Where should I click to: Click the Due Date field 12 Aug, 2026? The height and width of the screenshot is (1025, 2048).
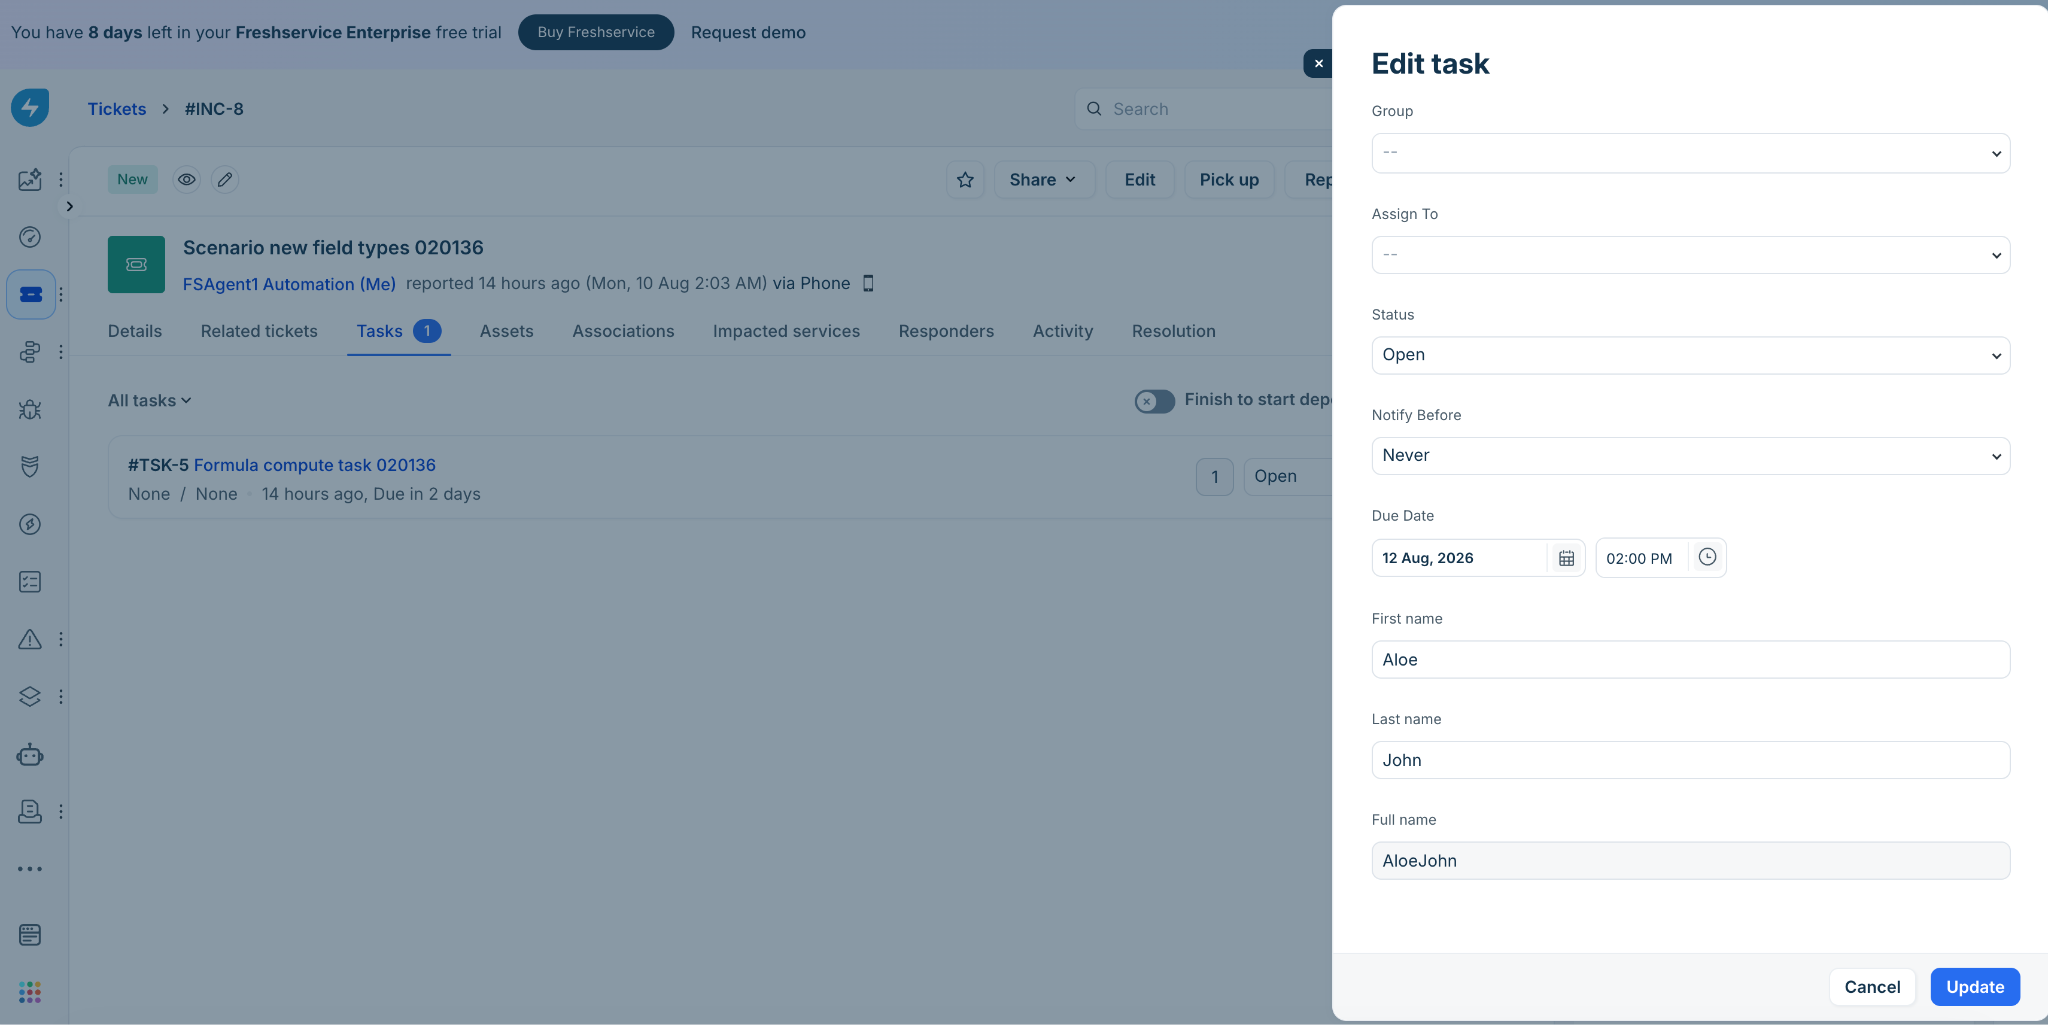(x=1459, y=558)
